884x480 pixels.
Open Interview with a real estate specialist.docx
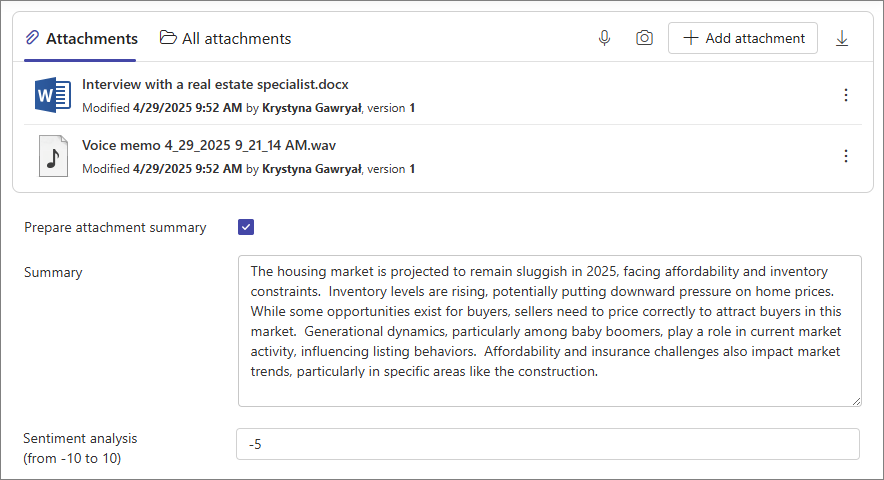tap(215, 84)
